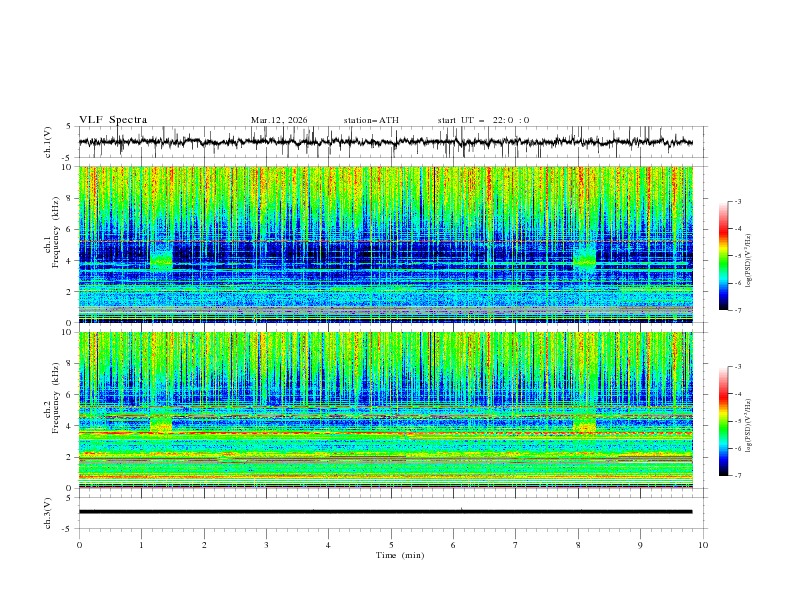This screenshot has height=612, width=792.
Task: Click the time axis tick label '7'
Action: tap(515, 545)
